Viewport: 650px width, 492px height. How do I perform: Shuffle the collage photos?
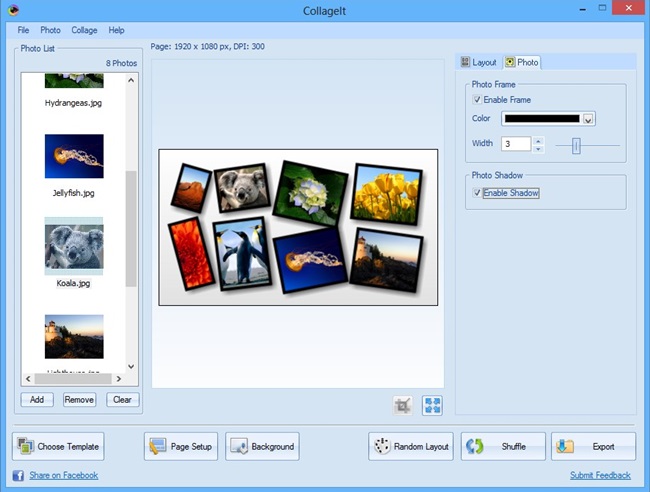(x=503, y=446)
